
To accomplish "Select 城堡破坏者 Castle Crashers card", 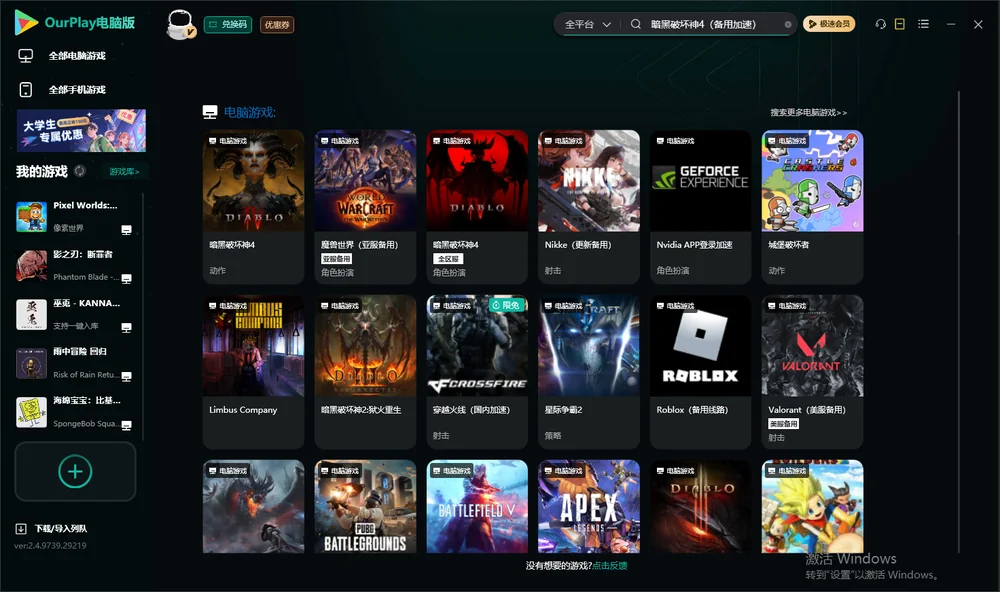I will [x=812, y=207].
